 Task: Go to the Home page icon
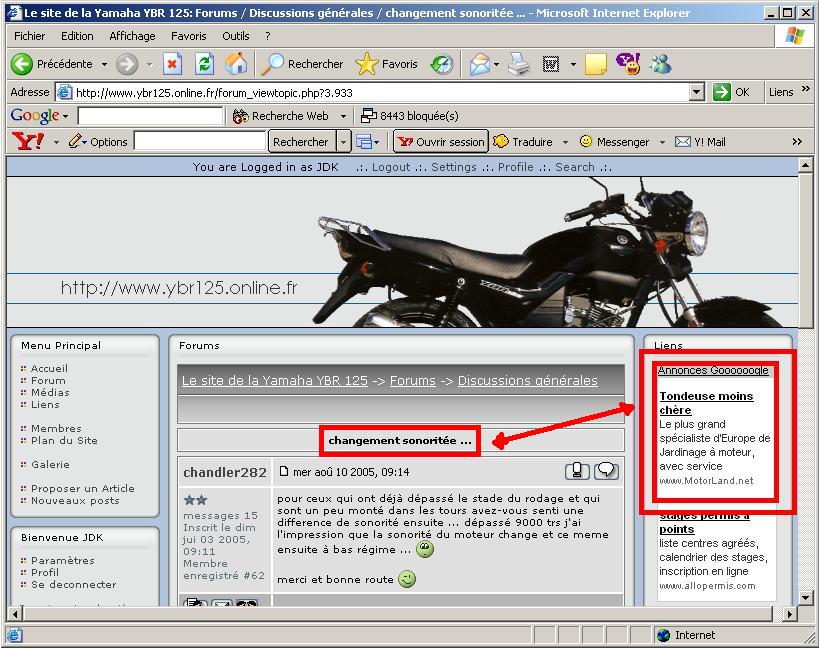236,64
